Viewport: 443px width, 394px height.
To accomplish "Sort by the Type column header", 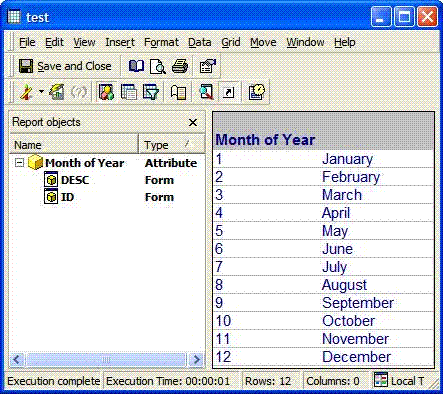I will [x=172, y=145].
